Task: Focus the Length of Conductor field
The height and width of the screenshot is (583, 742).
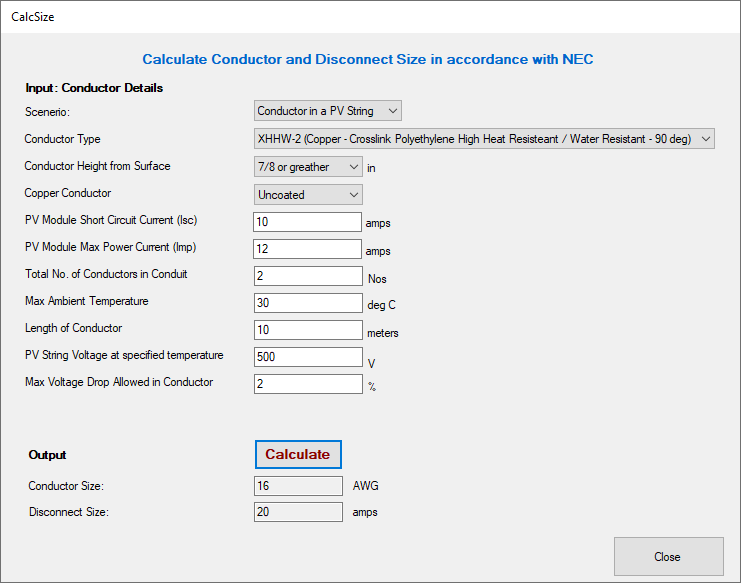Action: pyautogui.click(x=308, y=330)
